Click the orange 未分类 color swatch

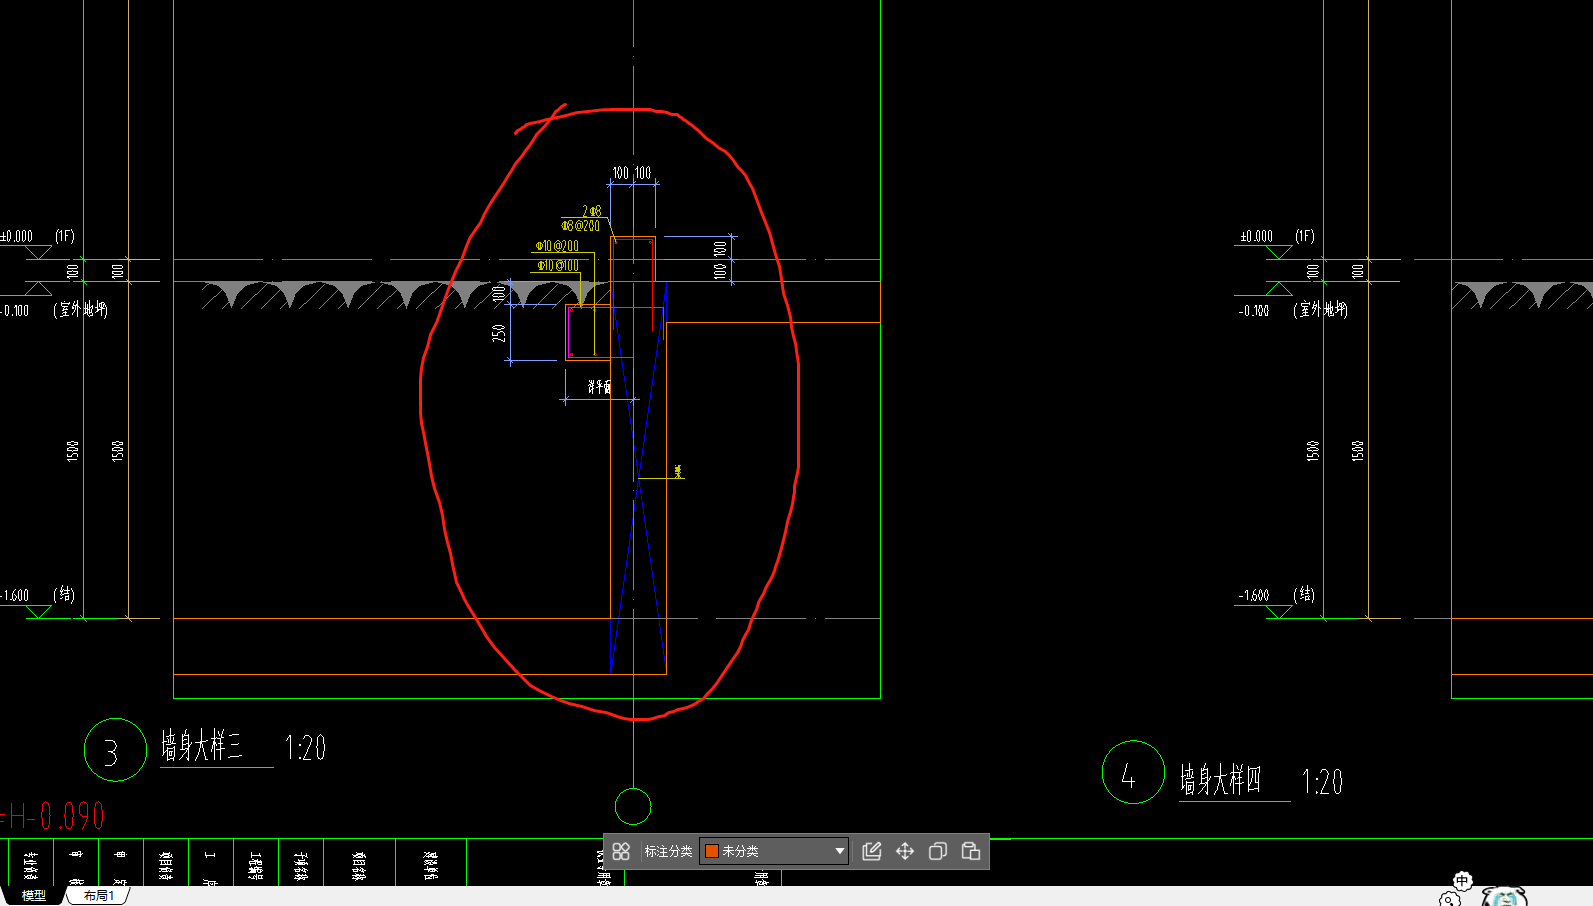point(712,851)
